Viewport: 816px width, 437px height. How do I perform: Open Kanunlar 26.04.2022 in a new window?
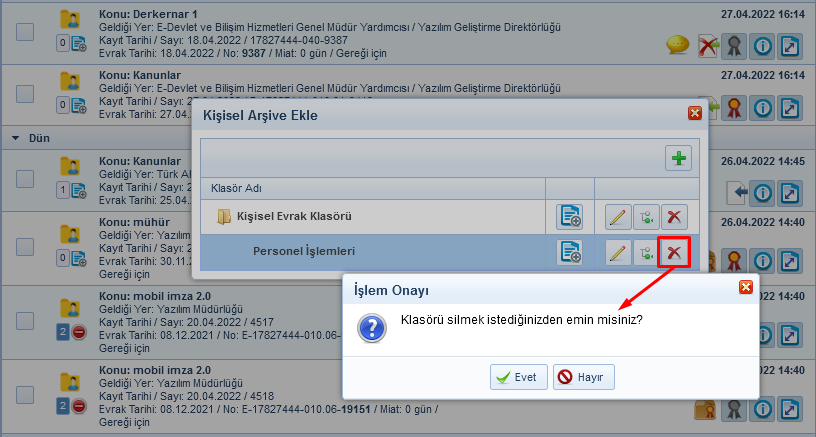pos(790,193)
